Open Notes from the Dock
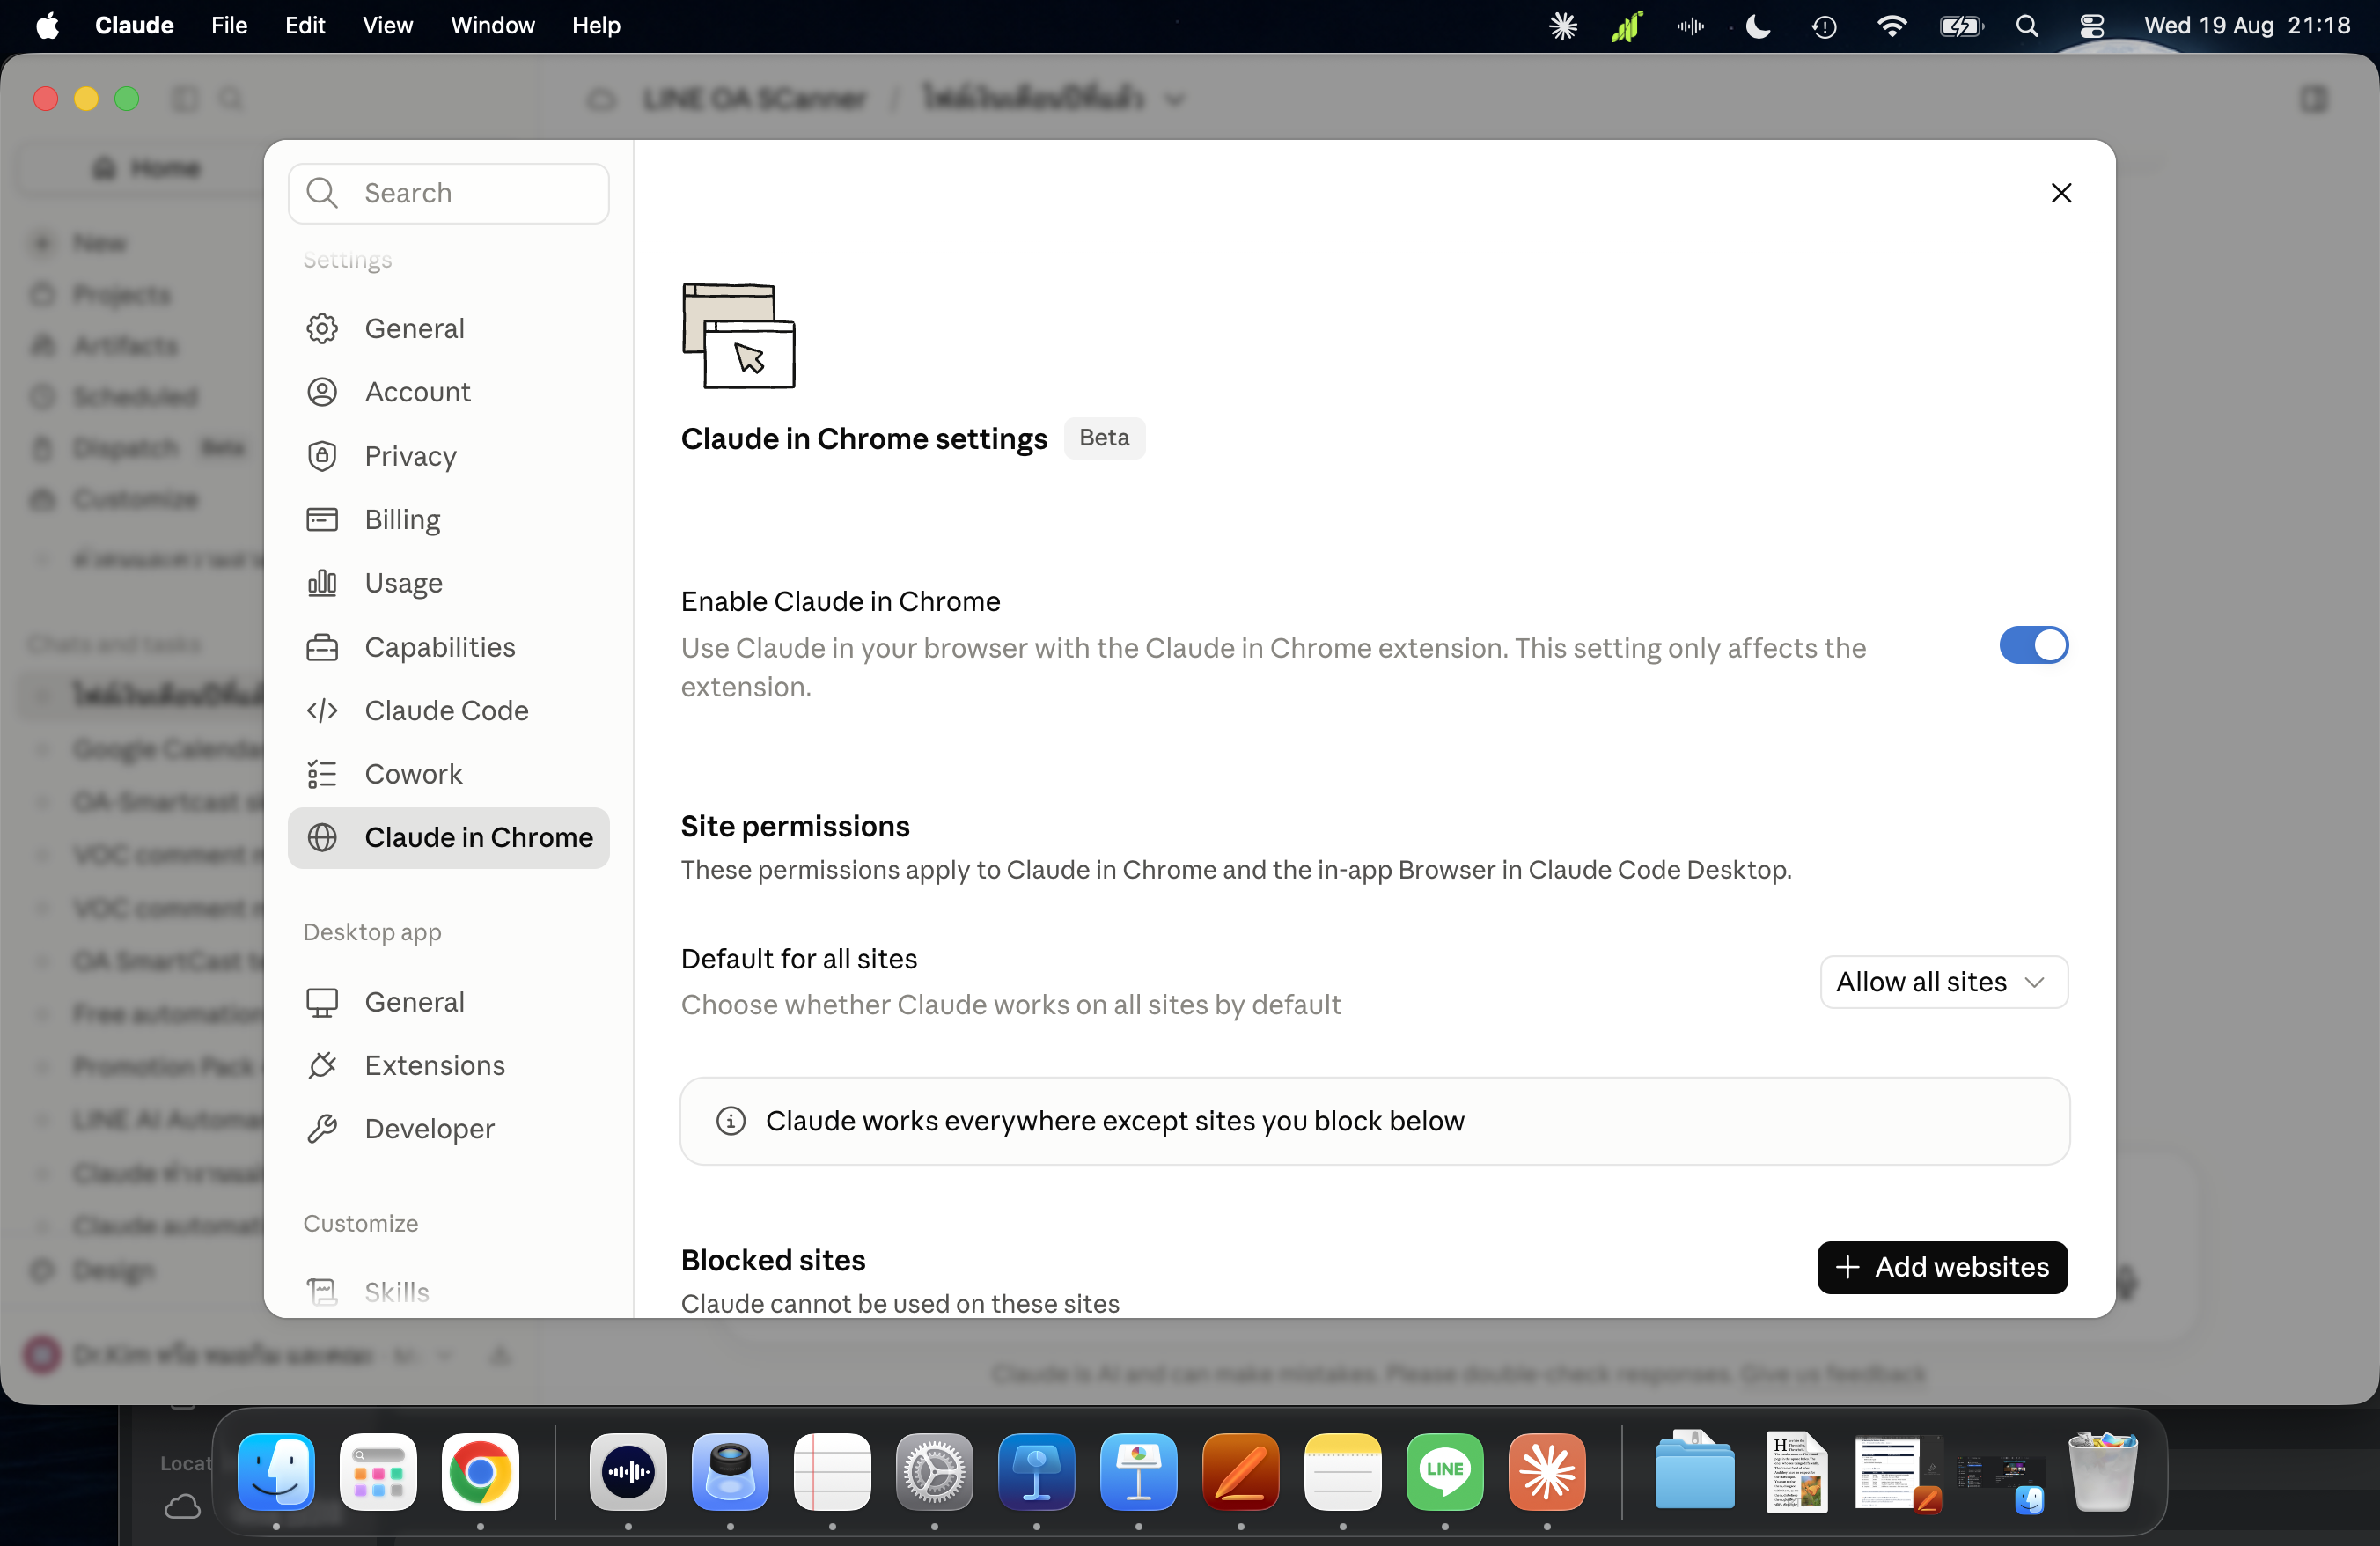 point(1342,1471)
